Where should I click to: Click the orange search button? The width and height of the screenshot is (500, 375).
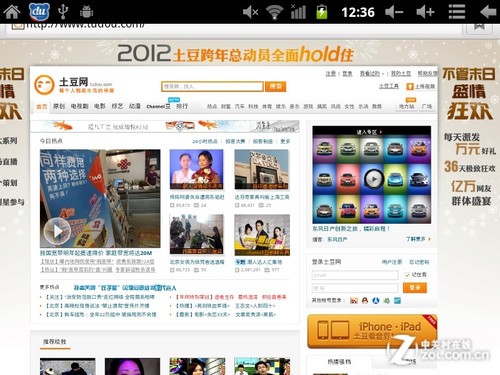pos(276,86)
